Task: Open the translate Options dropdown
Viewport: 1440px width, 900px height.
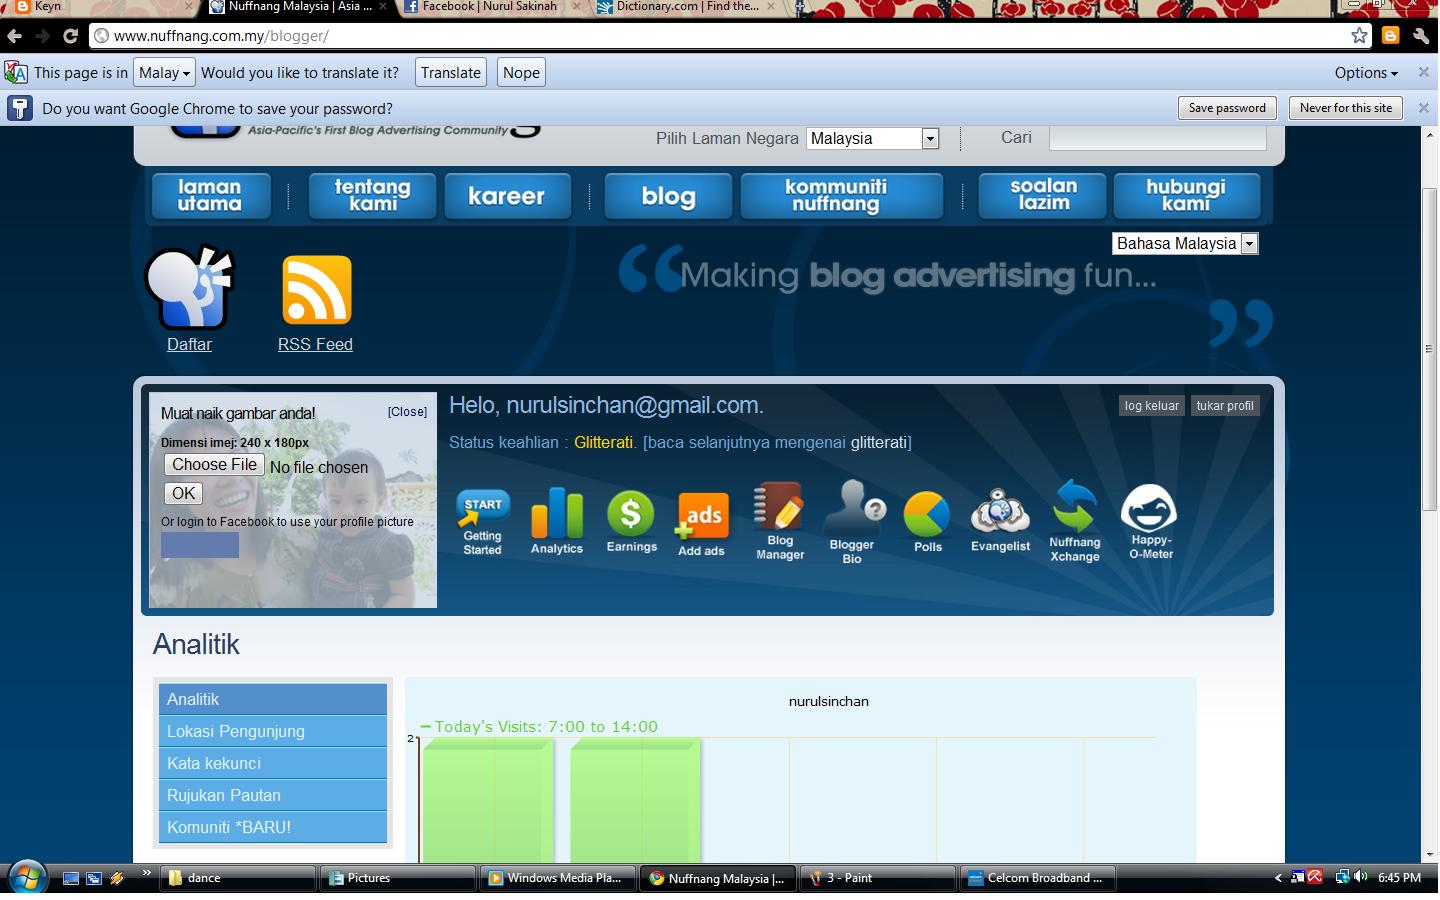Action: tap(1366, 72)
